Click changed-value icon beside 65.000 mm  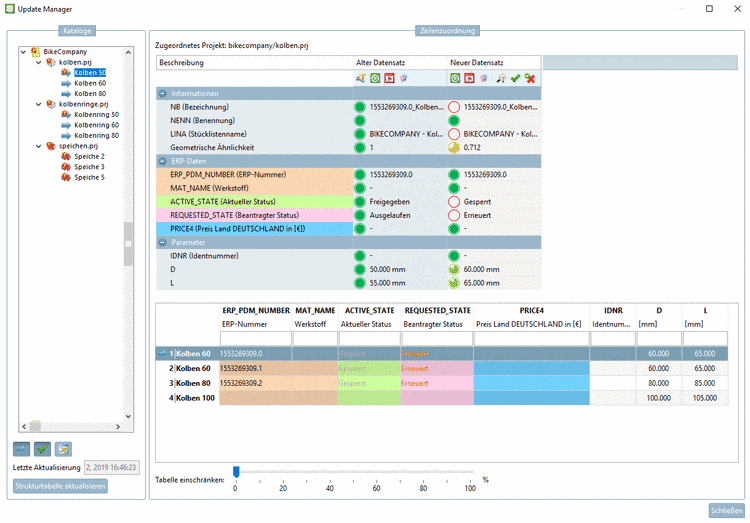[x=454, y=283]
